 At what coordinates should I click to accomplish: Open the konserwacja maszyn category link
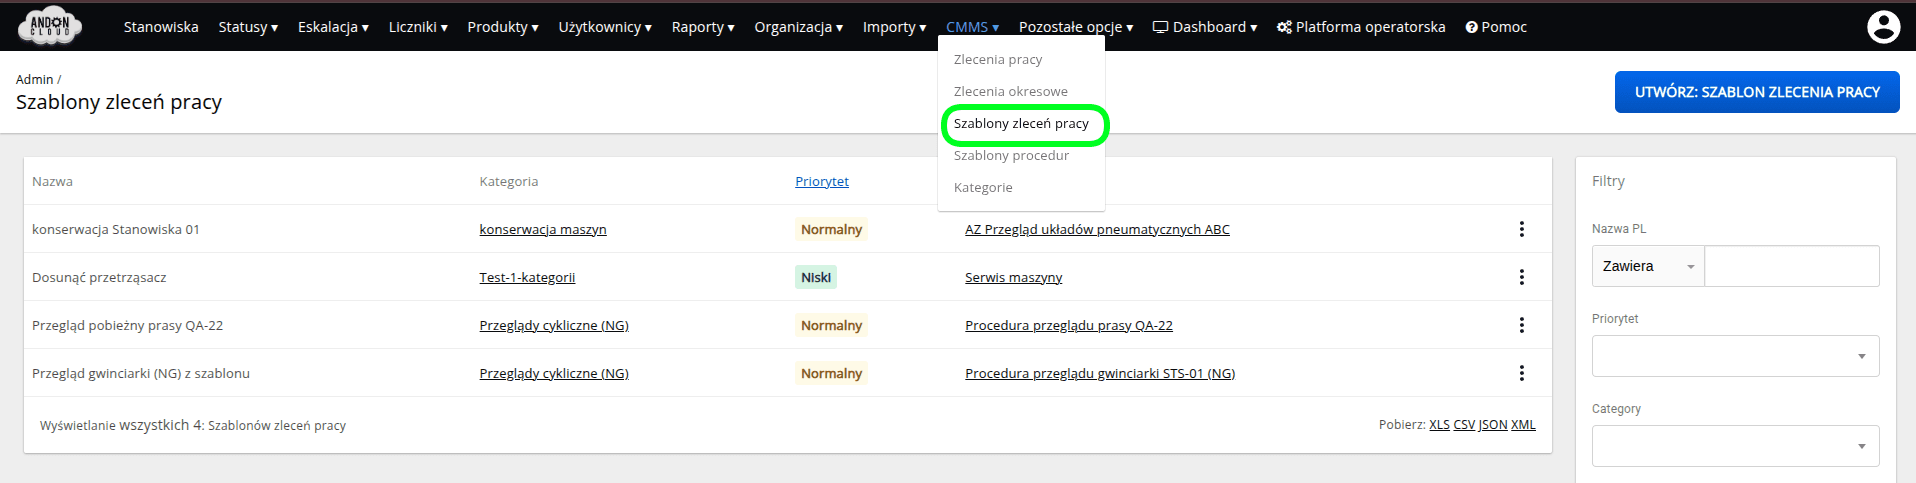pyautogui.click(x=542, y=229)
